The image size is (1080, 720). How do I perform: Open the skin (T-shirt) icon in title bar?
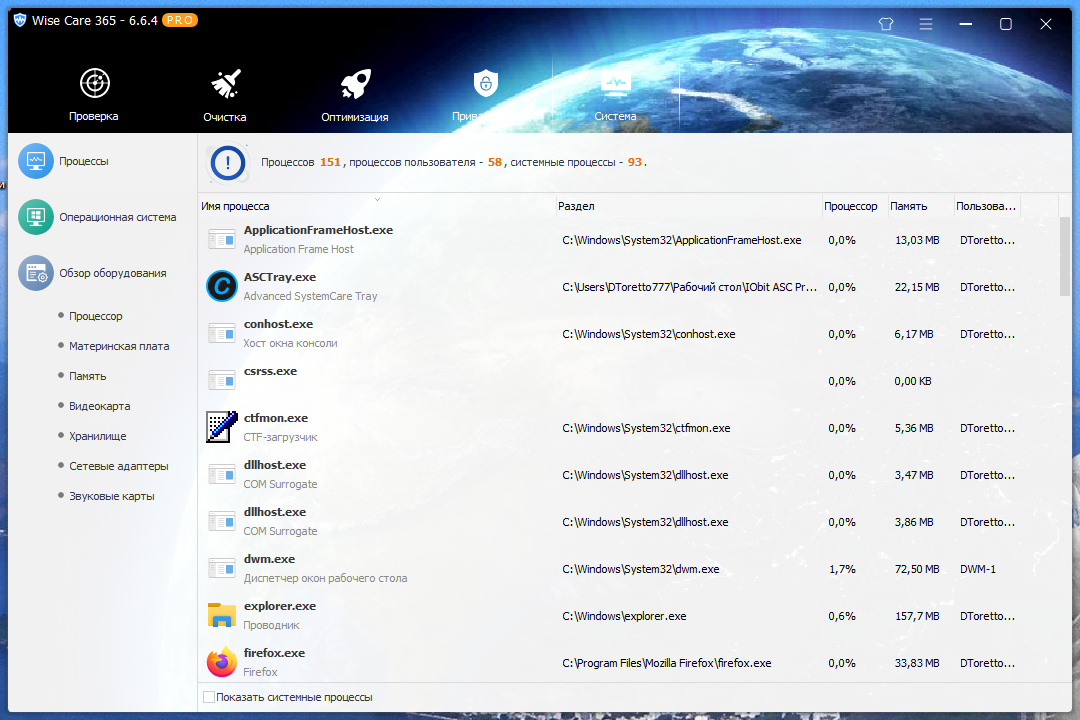coord(886,24)
